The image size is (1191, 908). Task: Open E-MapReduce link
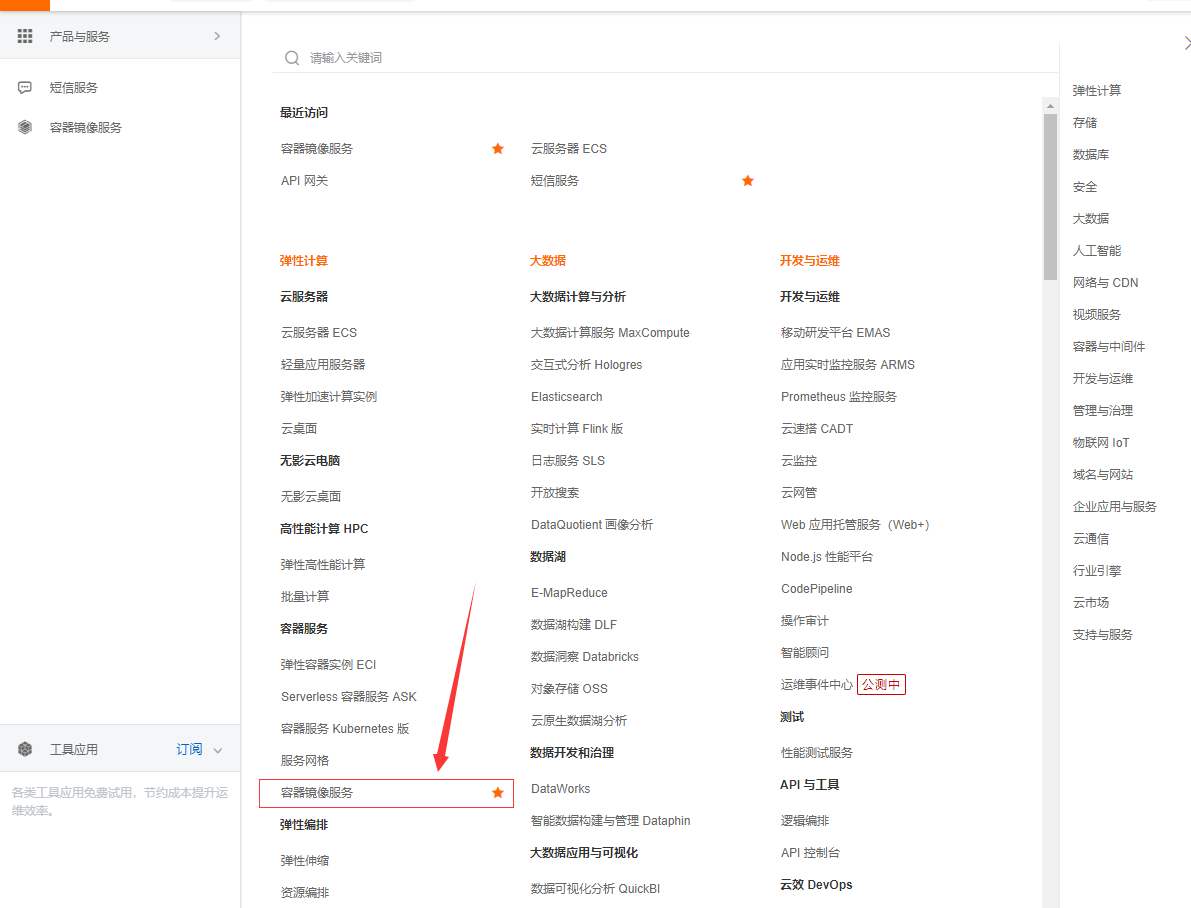click(569, 593)
